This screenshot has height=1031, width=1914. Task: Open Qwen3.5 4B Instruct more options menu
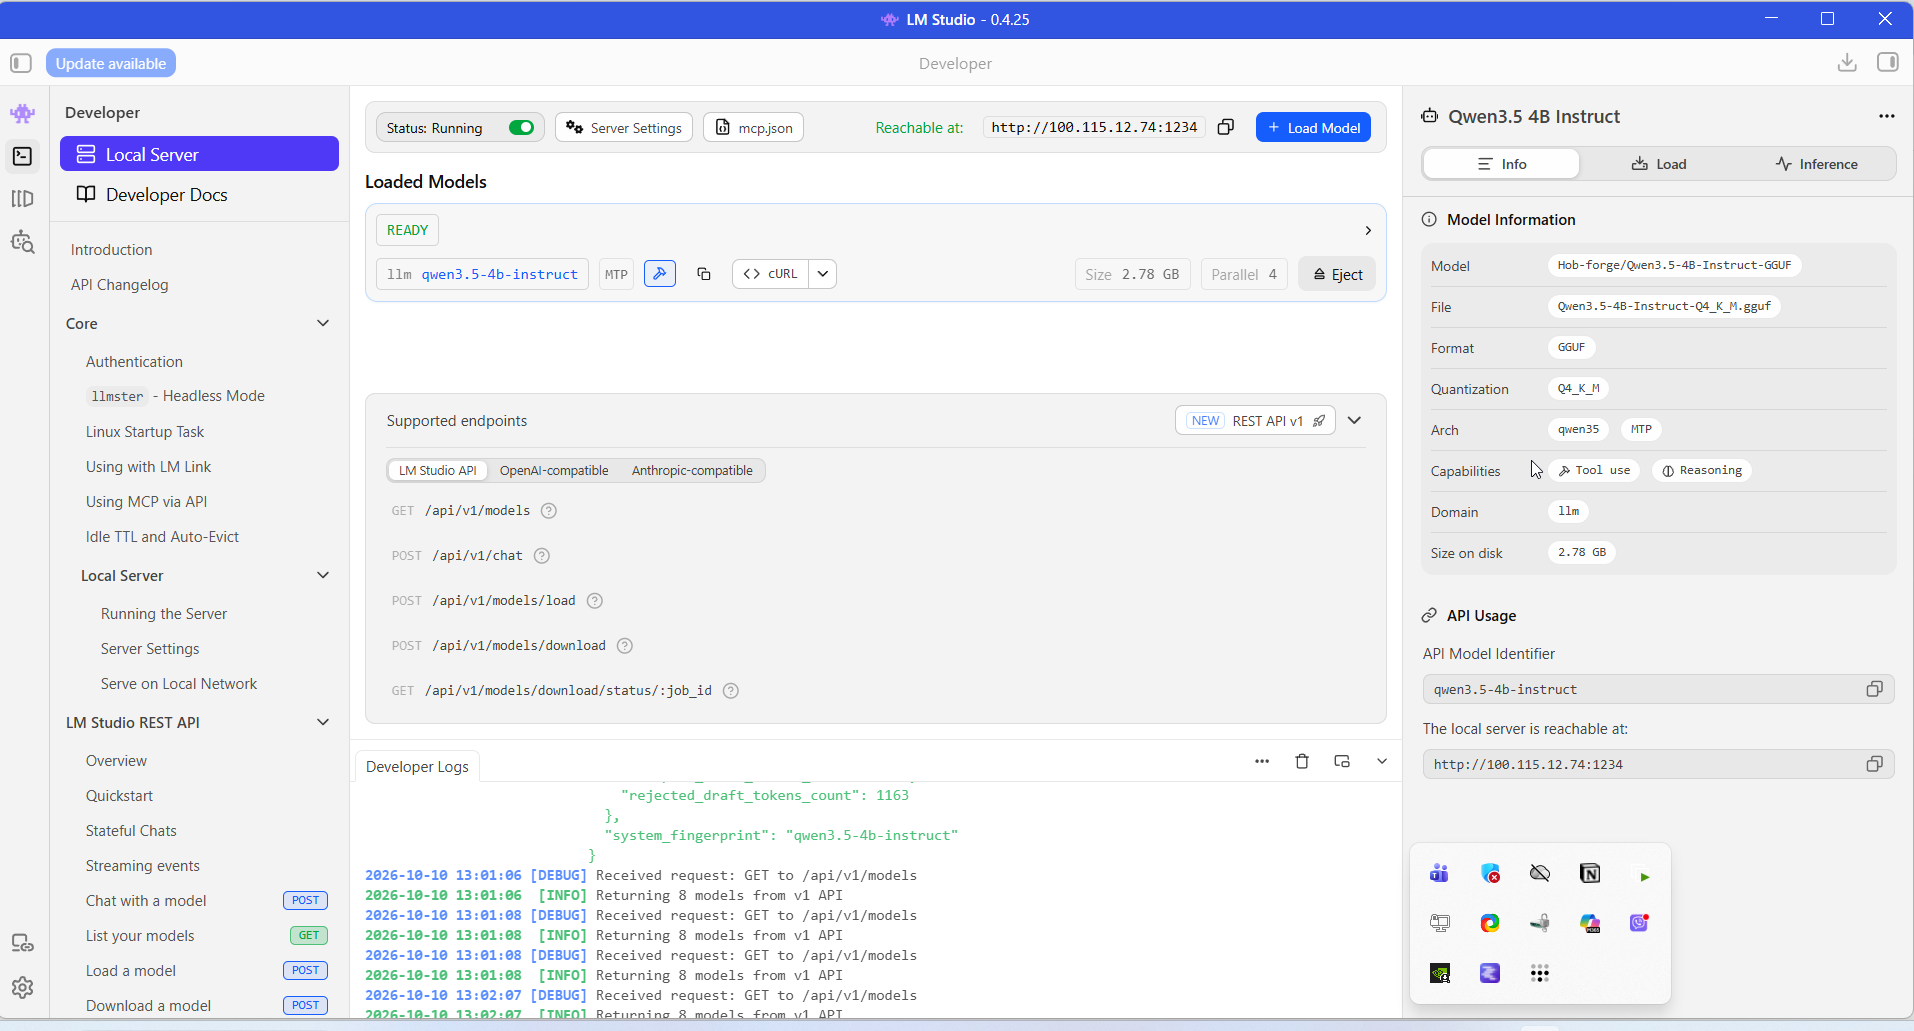[x=1886, y=116]
